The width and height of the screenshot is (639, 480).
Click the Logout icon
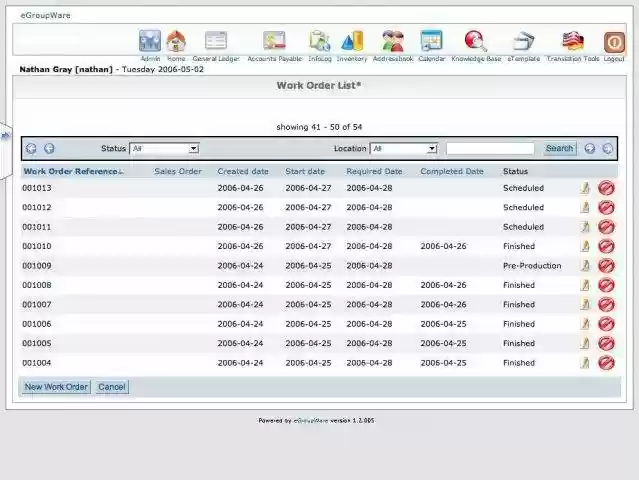(x=614, y=42)
